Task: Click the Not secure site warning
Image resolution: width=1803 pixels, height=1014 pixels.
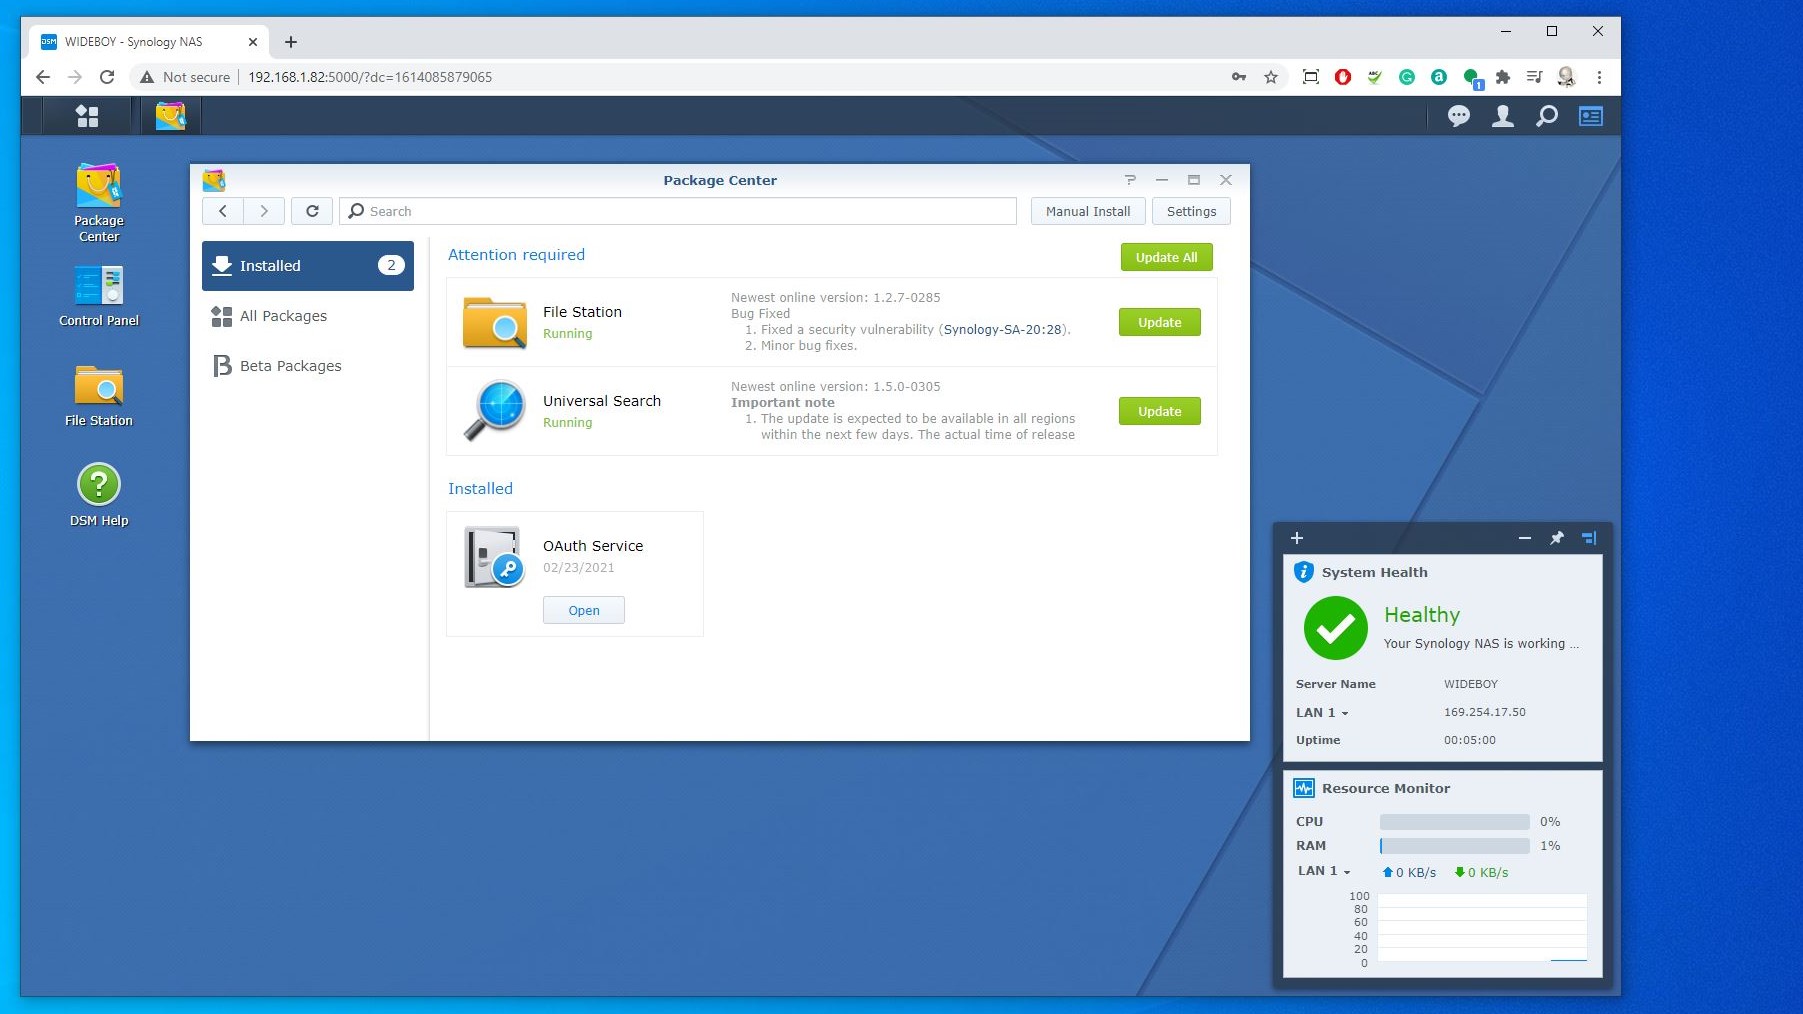Action: [186, 77]
